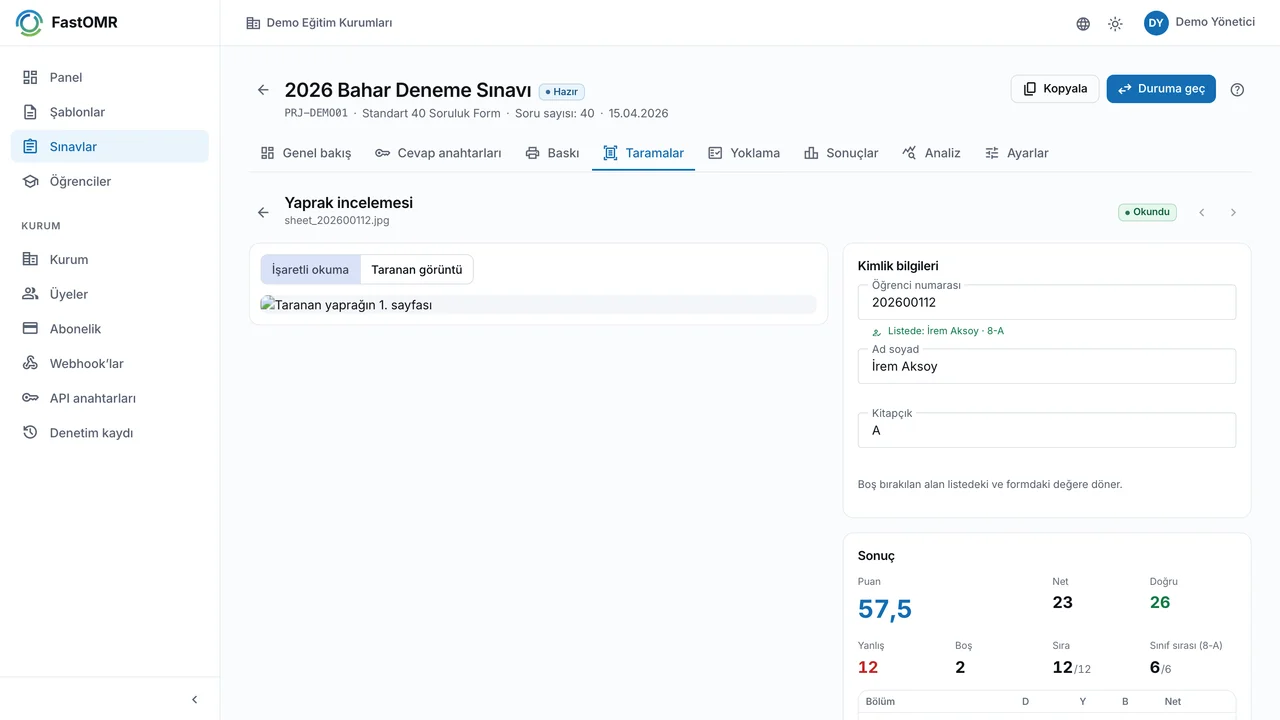This screenshot has width=1280, height=720.
Task: Open the Cevap anahtarları tab
Action: [438, 153]
